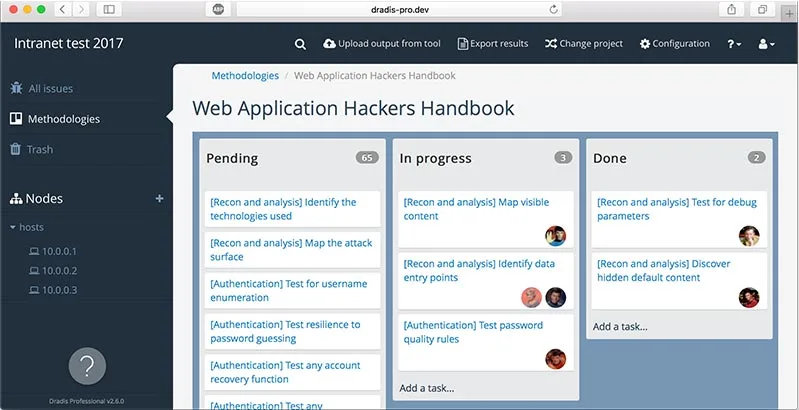Click the Pending column heading
This screenshot has height=410, width=799.
[232, 158]
